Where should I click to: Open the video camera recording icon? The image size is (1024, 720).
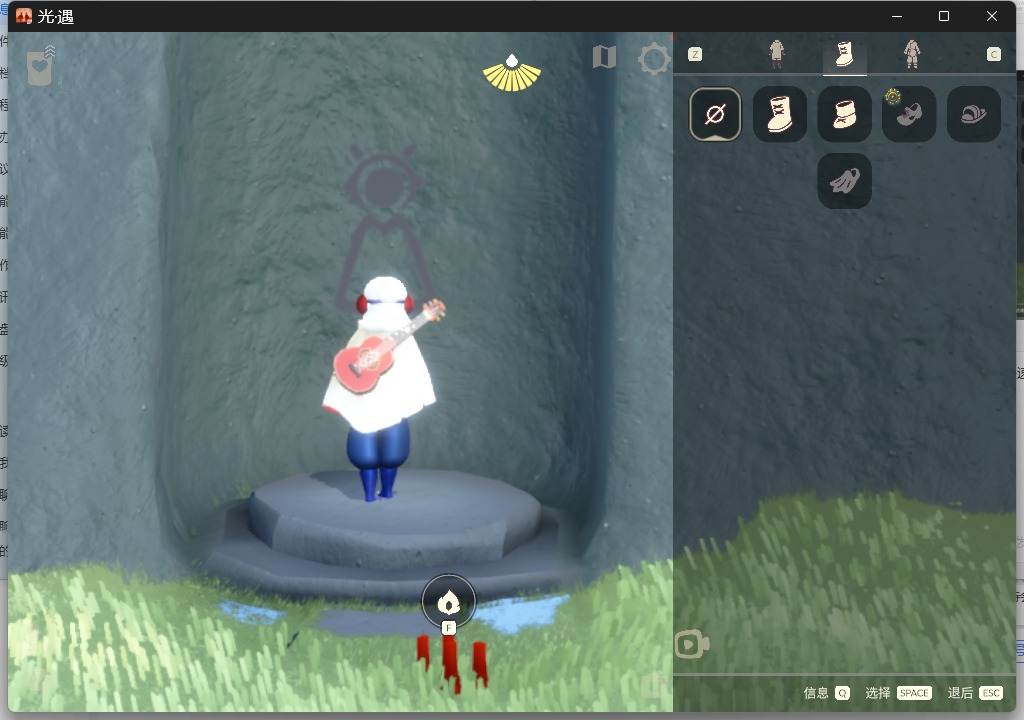click(692, 644)
